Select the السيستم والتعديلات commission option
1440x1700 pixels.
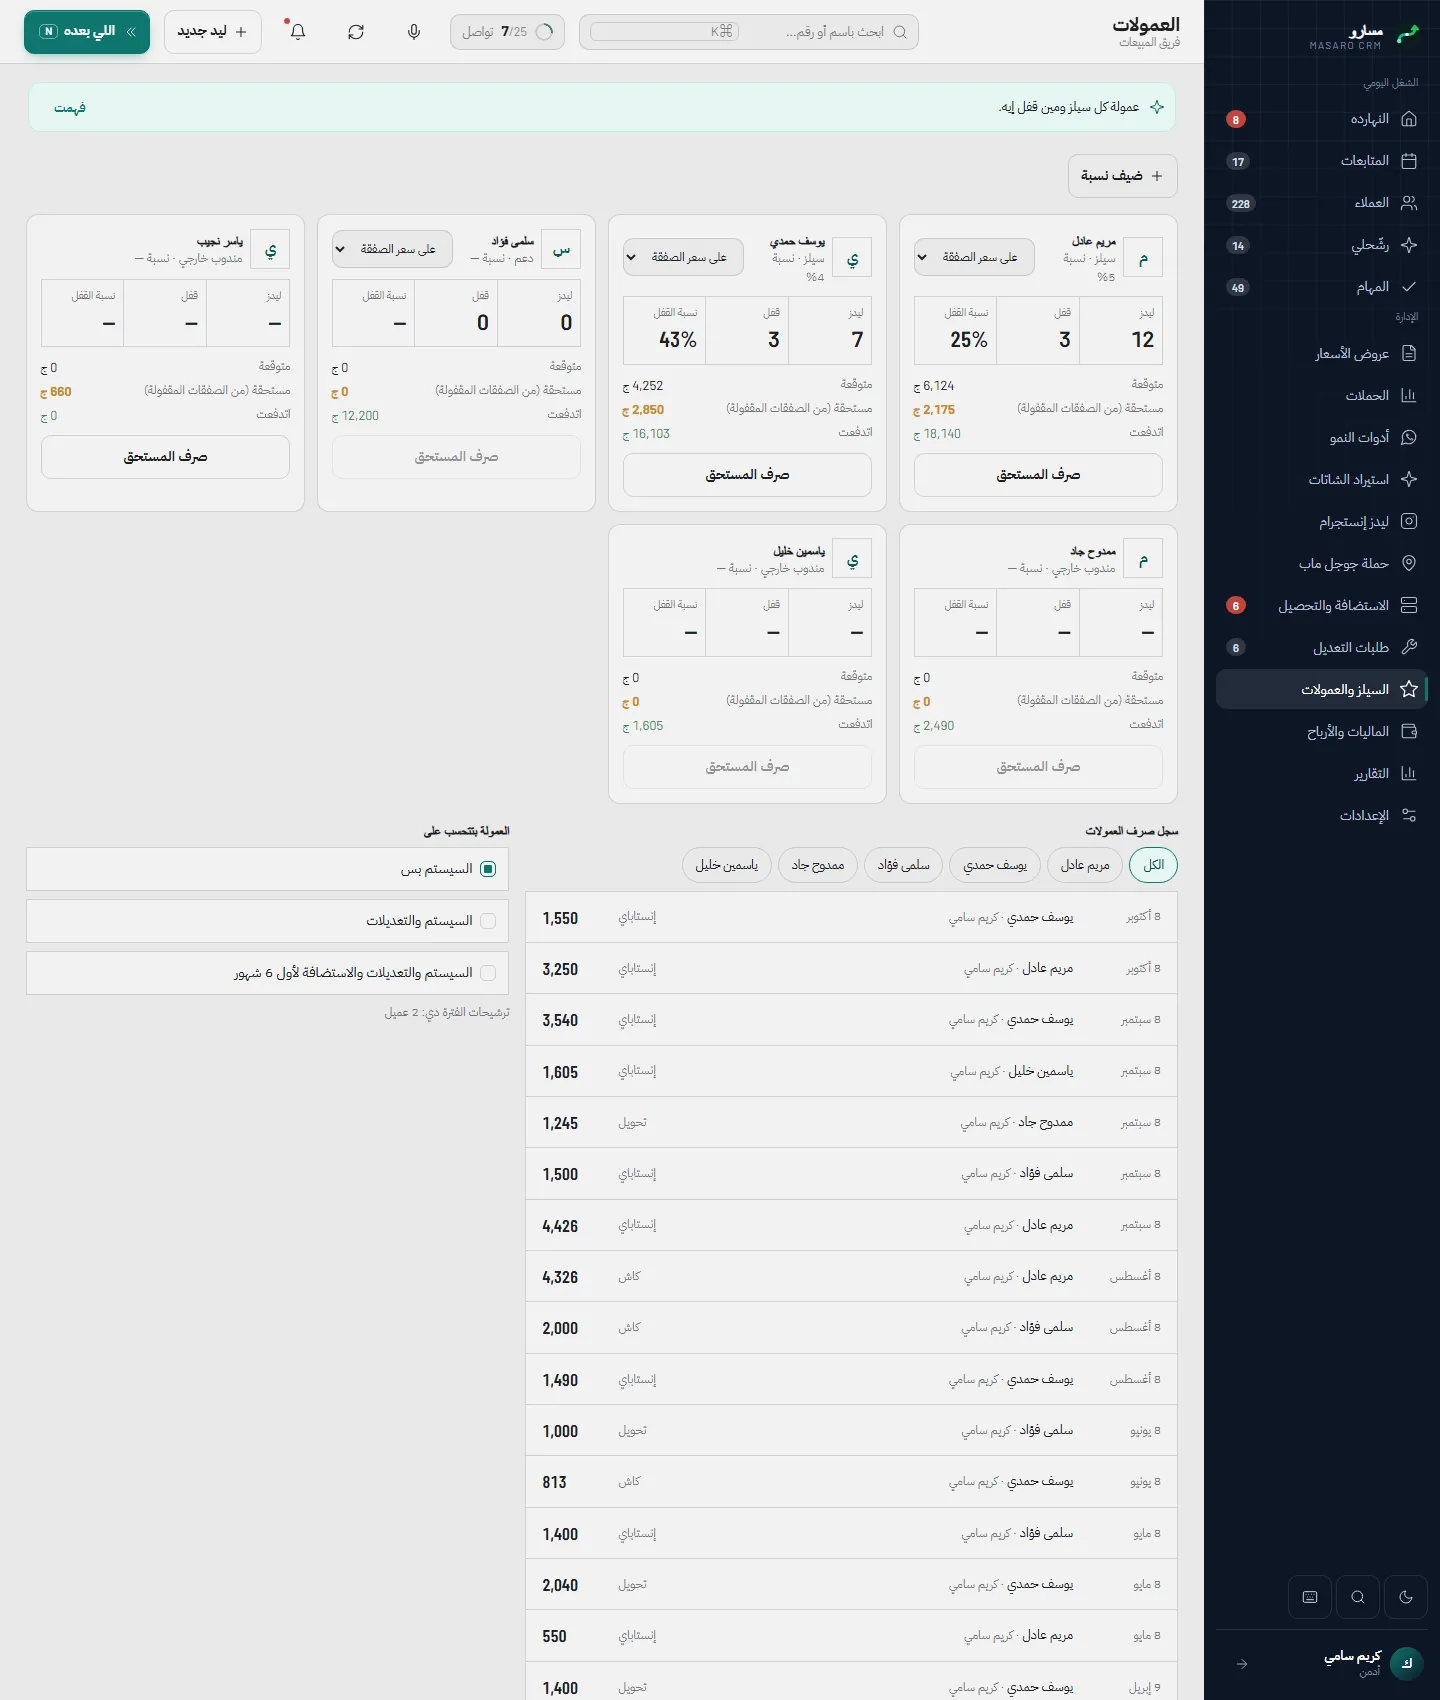267,921
